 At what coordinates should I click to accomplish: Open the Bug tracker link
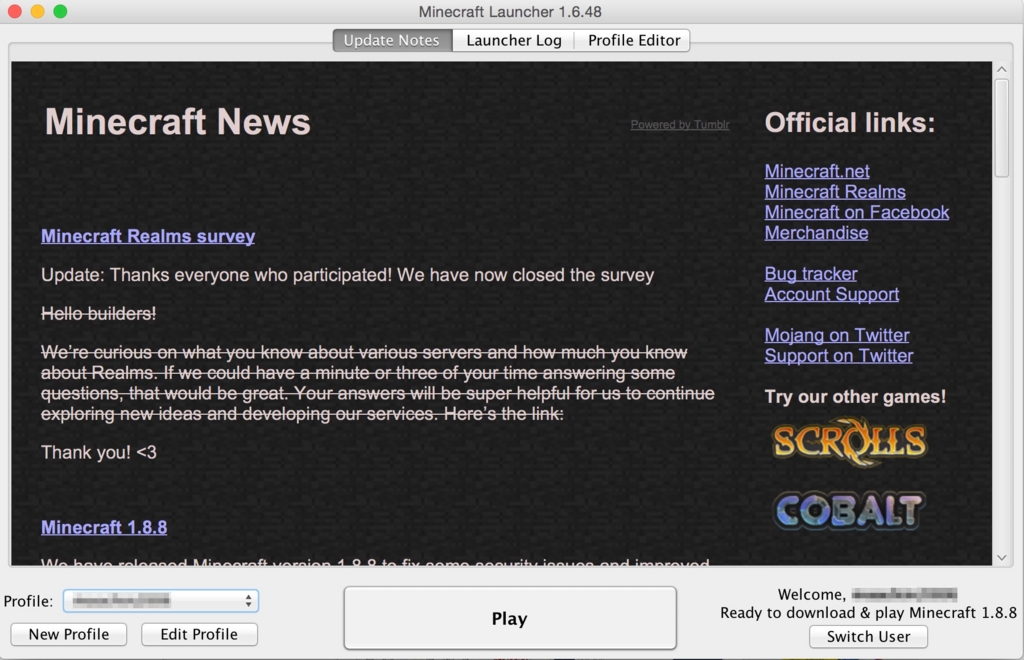[x=810, y=274]
